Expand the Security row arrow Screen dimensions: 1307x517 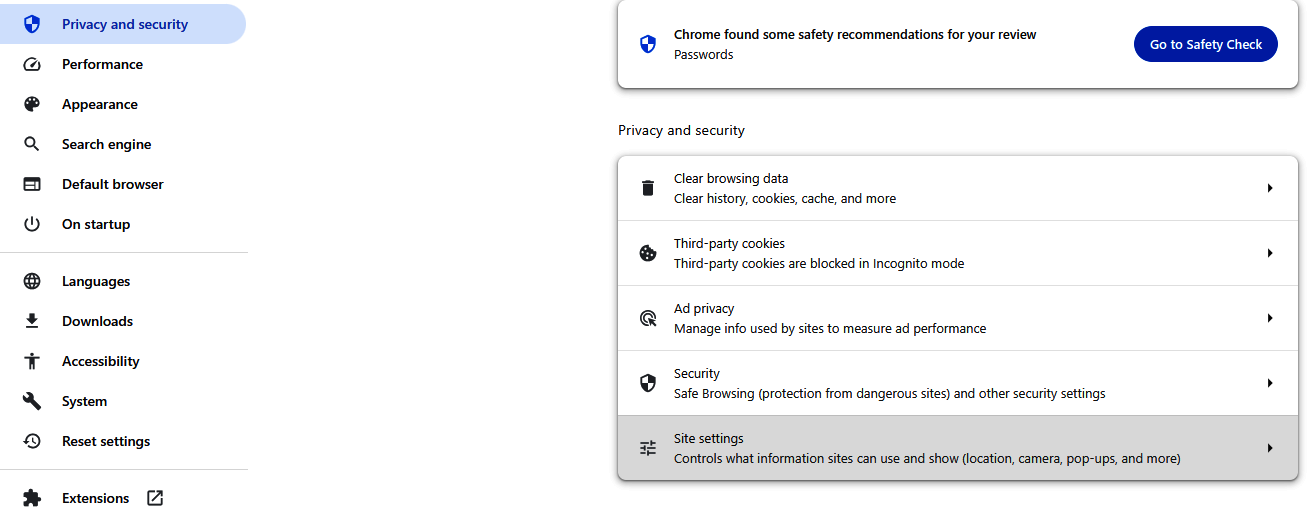pyautogui.click(x=1270, y=383)
